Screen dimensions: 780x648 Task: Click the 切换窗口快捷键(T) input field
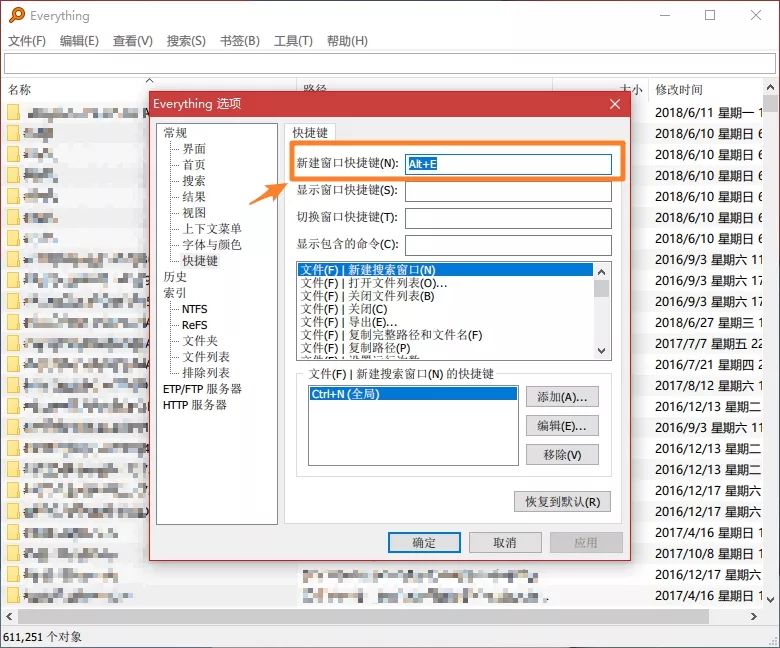508,218
